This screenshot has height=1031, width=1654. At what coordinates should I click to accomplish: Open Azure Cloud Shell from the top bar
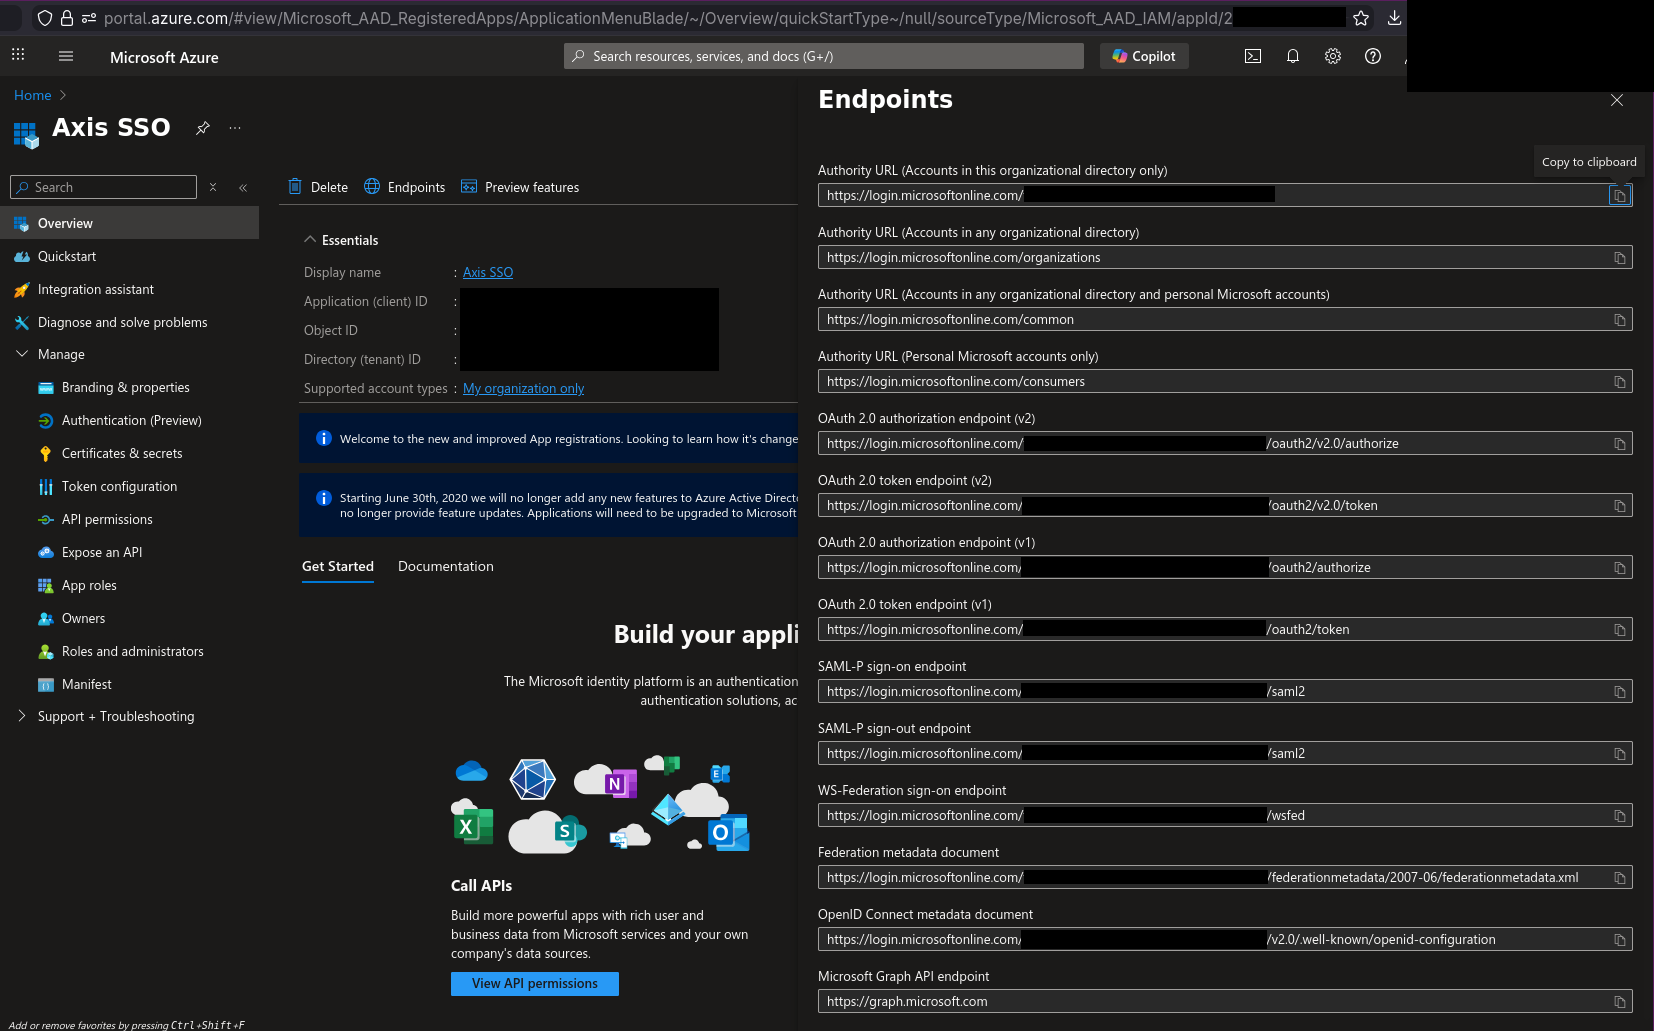coord(1253,56)
